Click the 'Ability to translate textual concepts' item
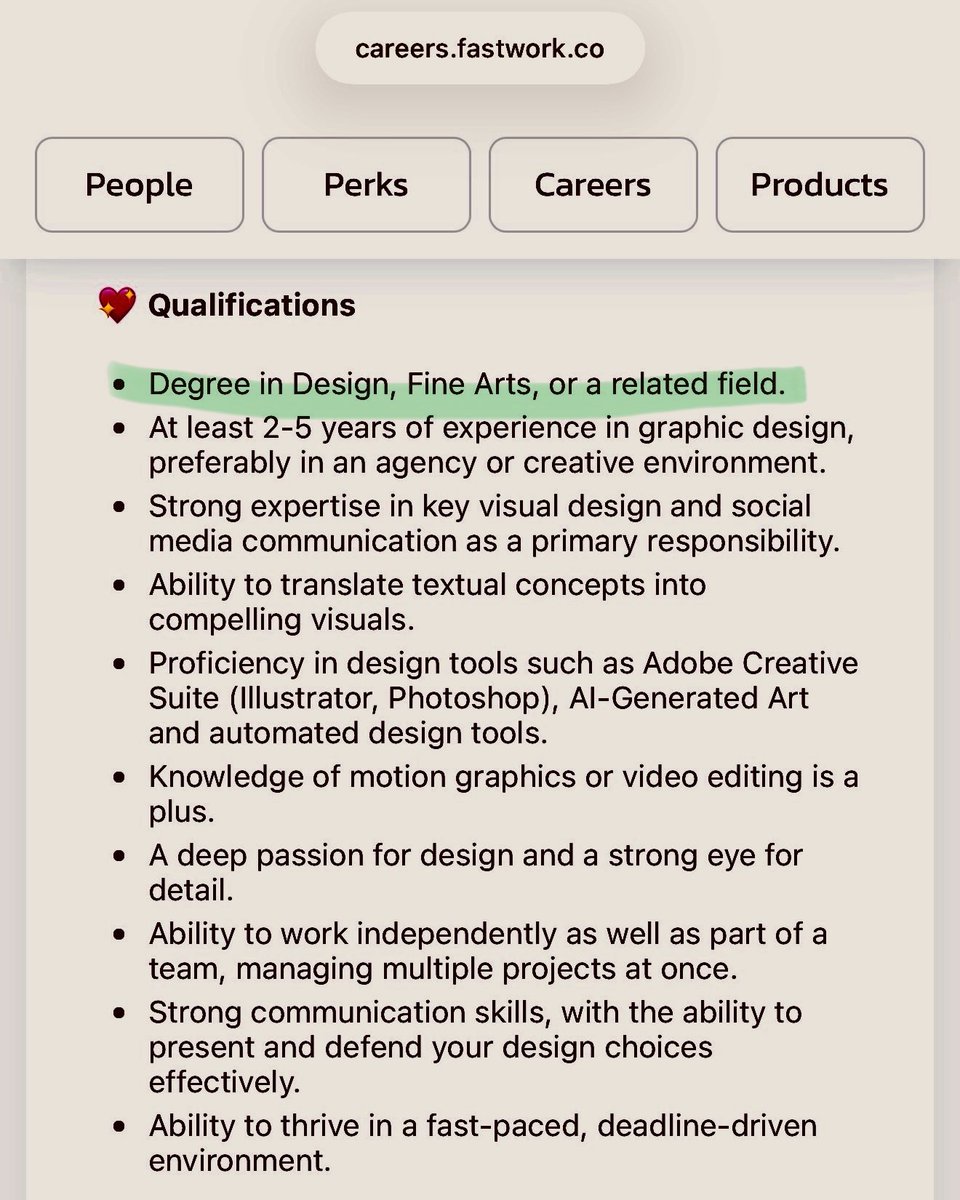Screen dimensions: 960x1200 (x=428, y=601)
